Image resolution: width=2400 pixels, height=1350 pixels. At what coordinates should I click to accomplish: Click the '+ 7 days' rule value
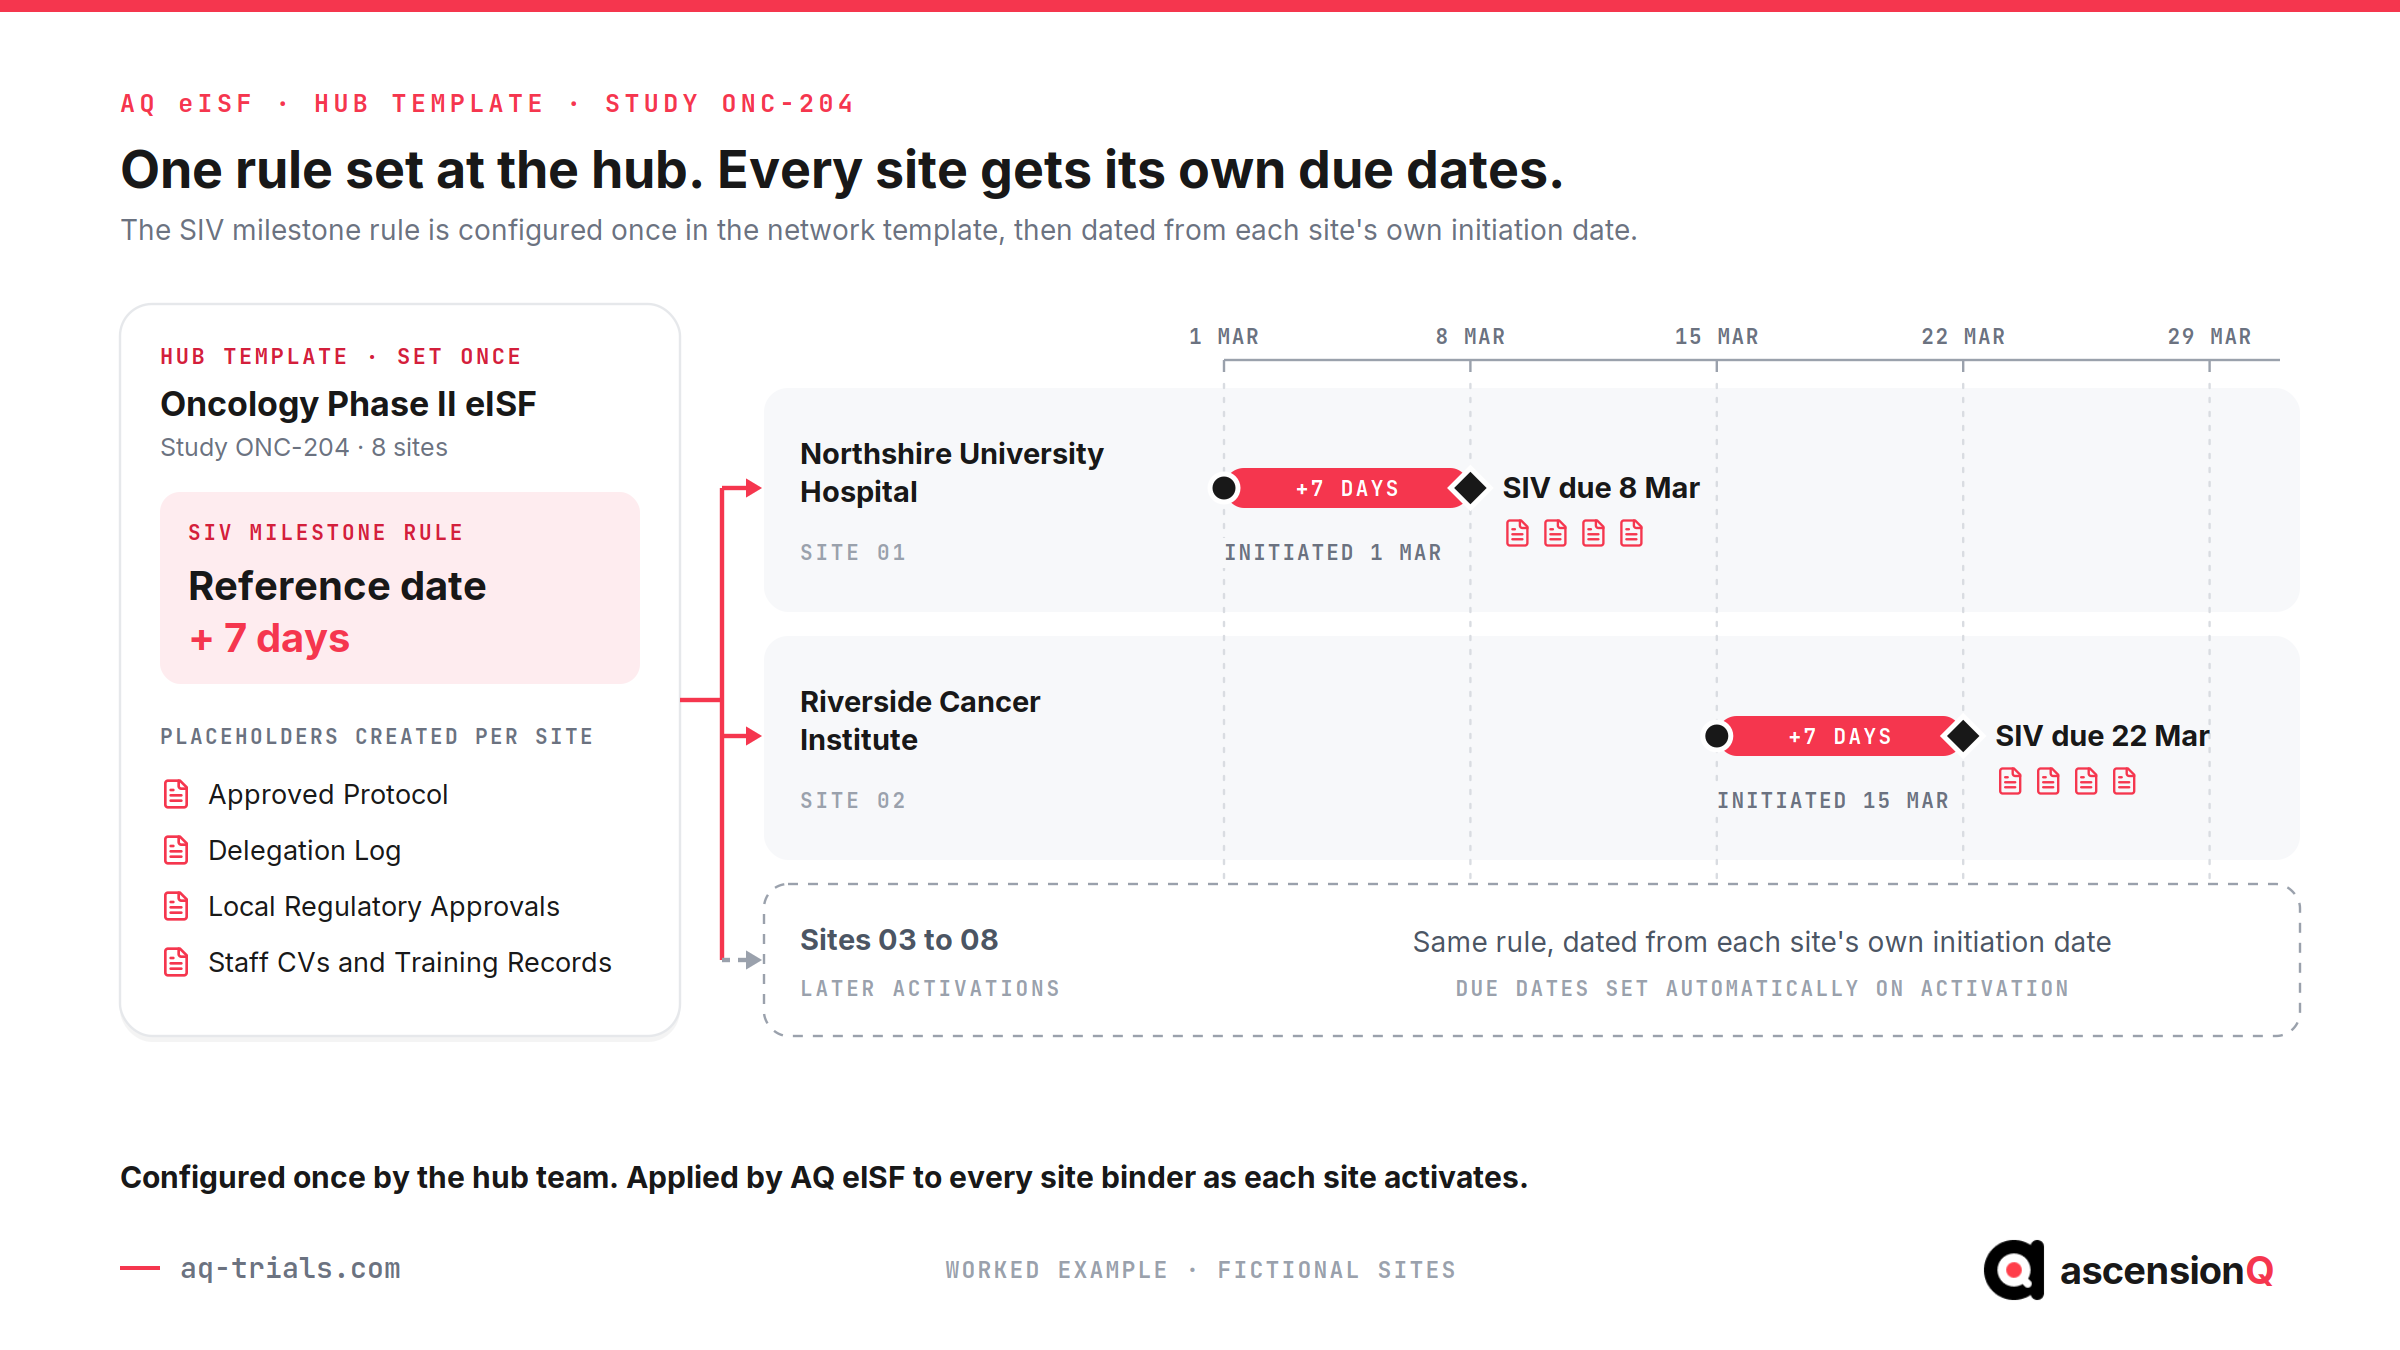pos(269,638)
